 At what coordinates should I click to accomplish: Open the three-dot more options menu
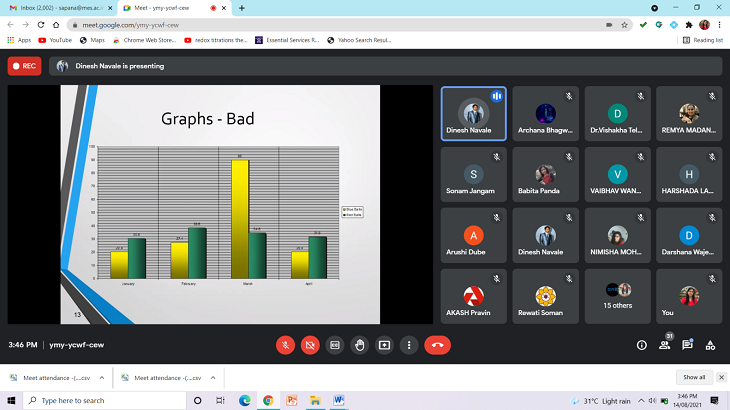coord(408,345)
